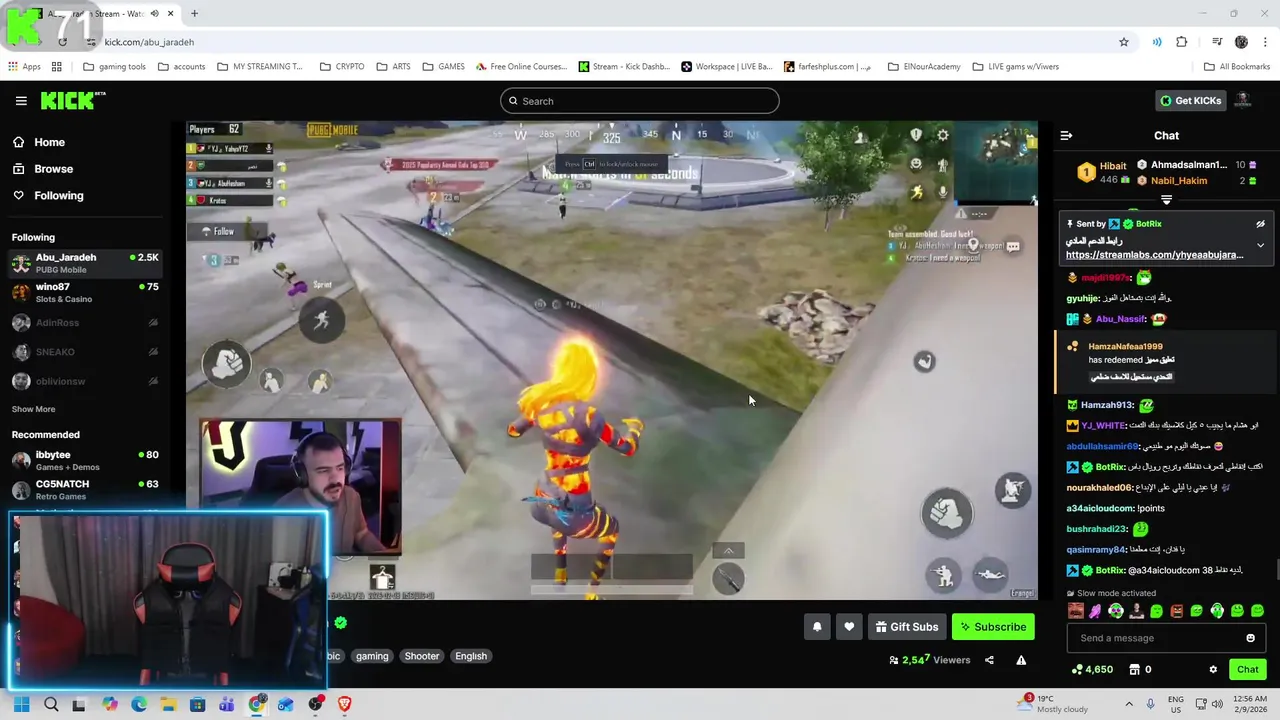This screenshot has width=1280, height=720.
Task: Share the stream via share icon
Action: tap(989, 660)
